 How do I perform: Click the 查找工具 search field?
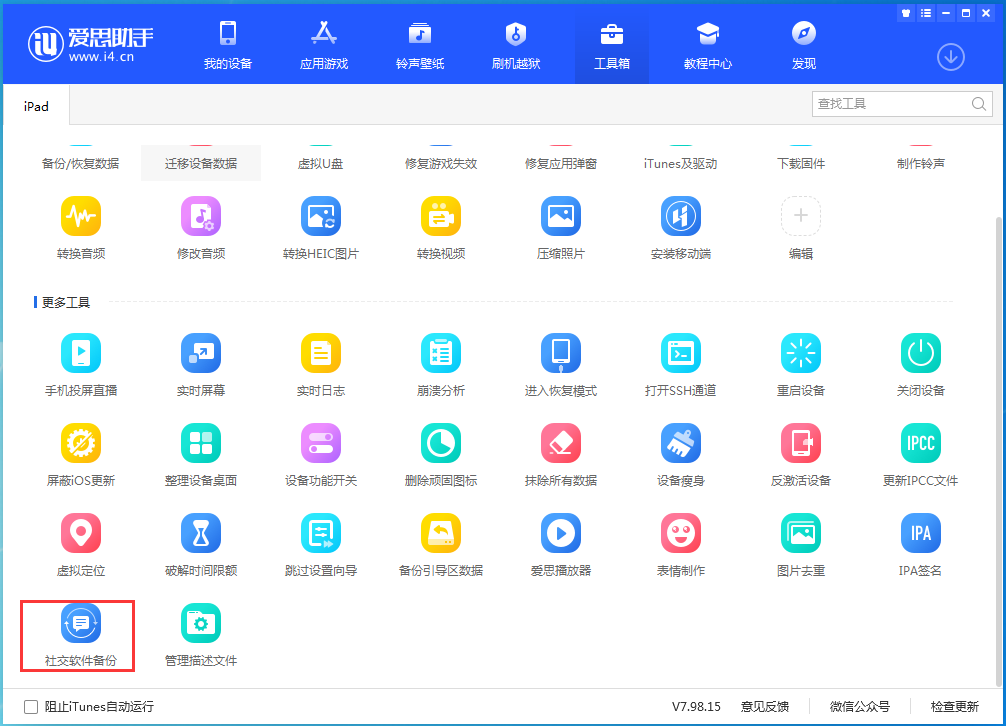coord(890,103)
